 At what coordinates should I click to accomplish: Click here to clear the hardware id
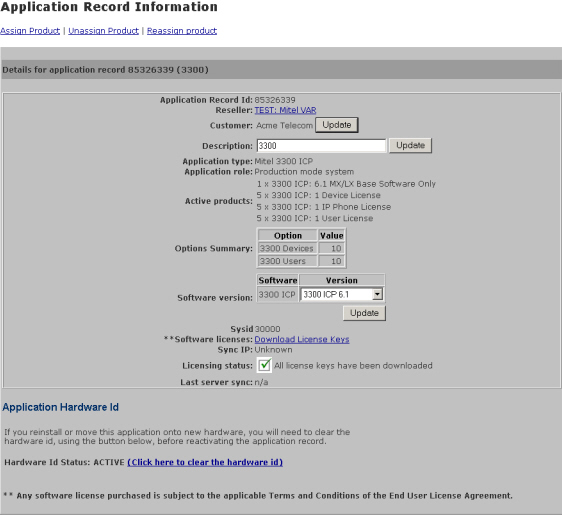point(205,462)
